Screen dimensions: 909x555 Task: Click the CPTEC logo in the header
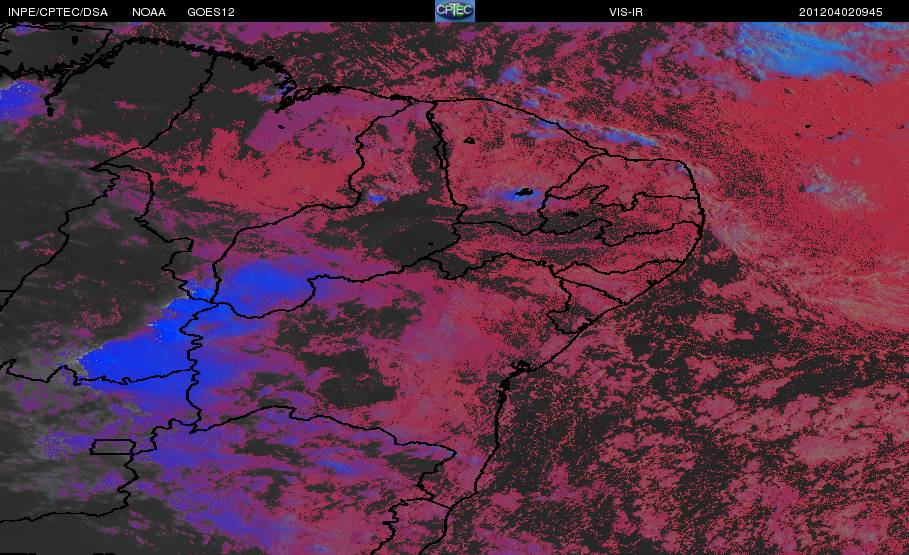coord(455,11)
